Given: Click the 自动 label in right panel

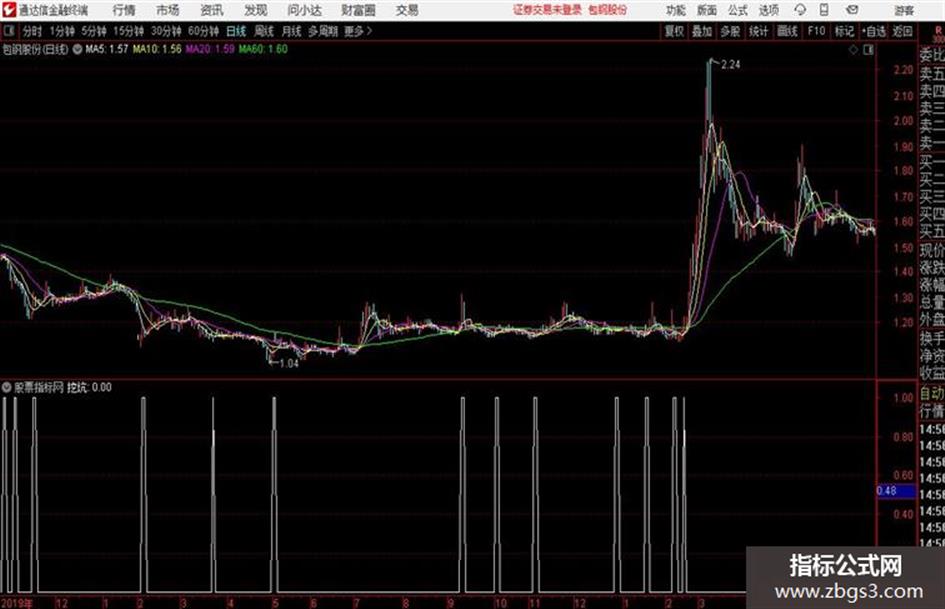Looking at the screenshot, I should click(x=932, y=393).
